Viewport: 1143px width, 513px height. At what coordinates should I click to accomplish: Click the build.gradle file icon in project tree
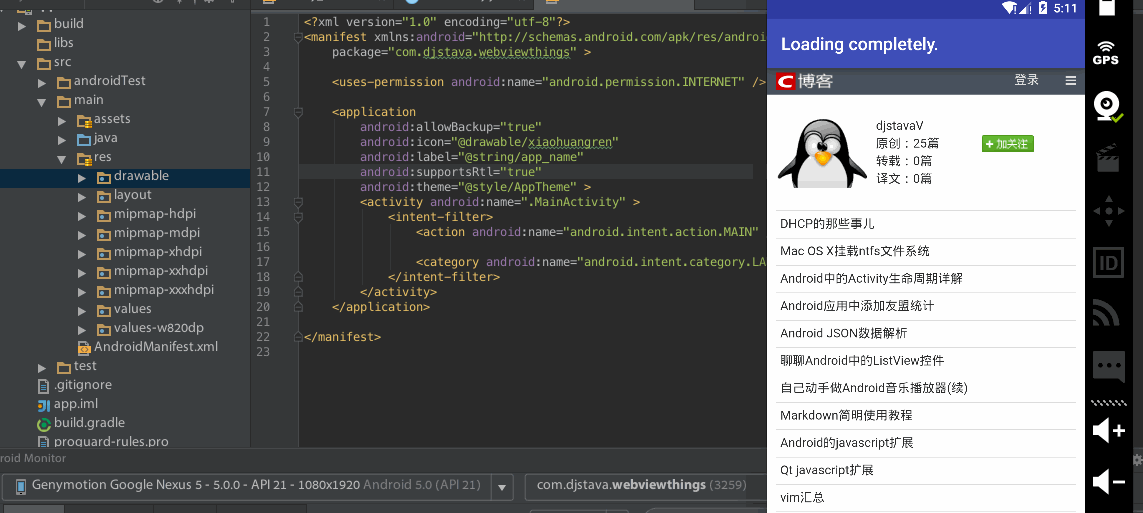tap(44, 423)
